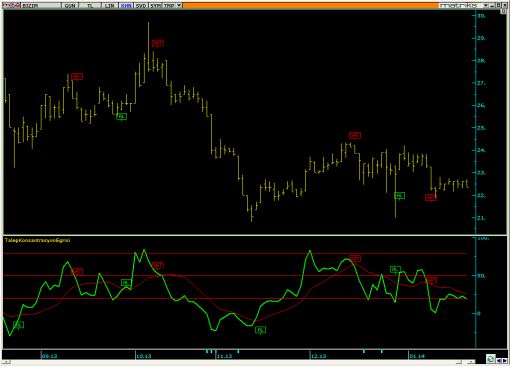Click red SAT signal near the 24.5 price level

click(355, 135)
